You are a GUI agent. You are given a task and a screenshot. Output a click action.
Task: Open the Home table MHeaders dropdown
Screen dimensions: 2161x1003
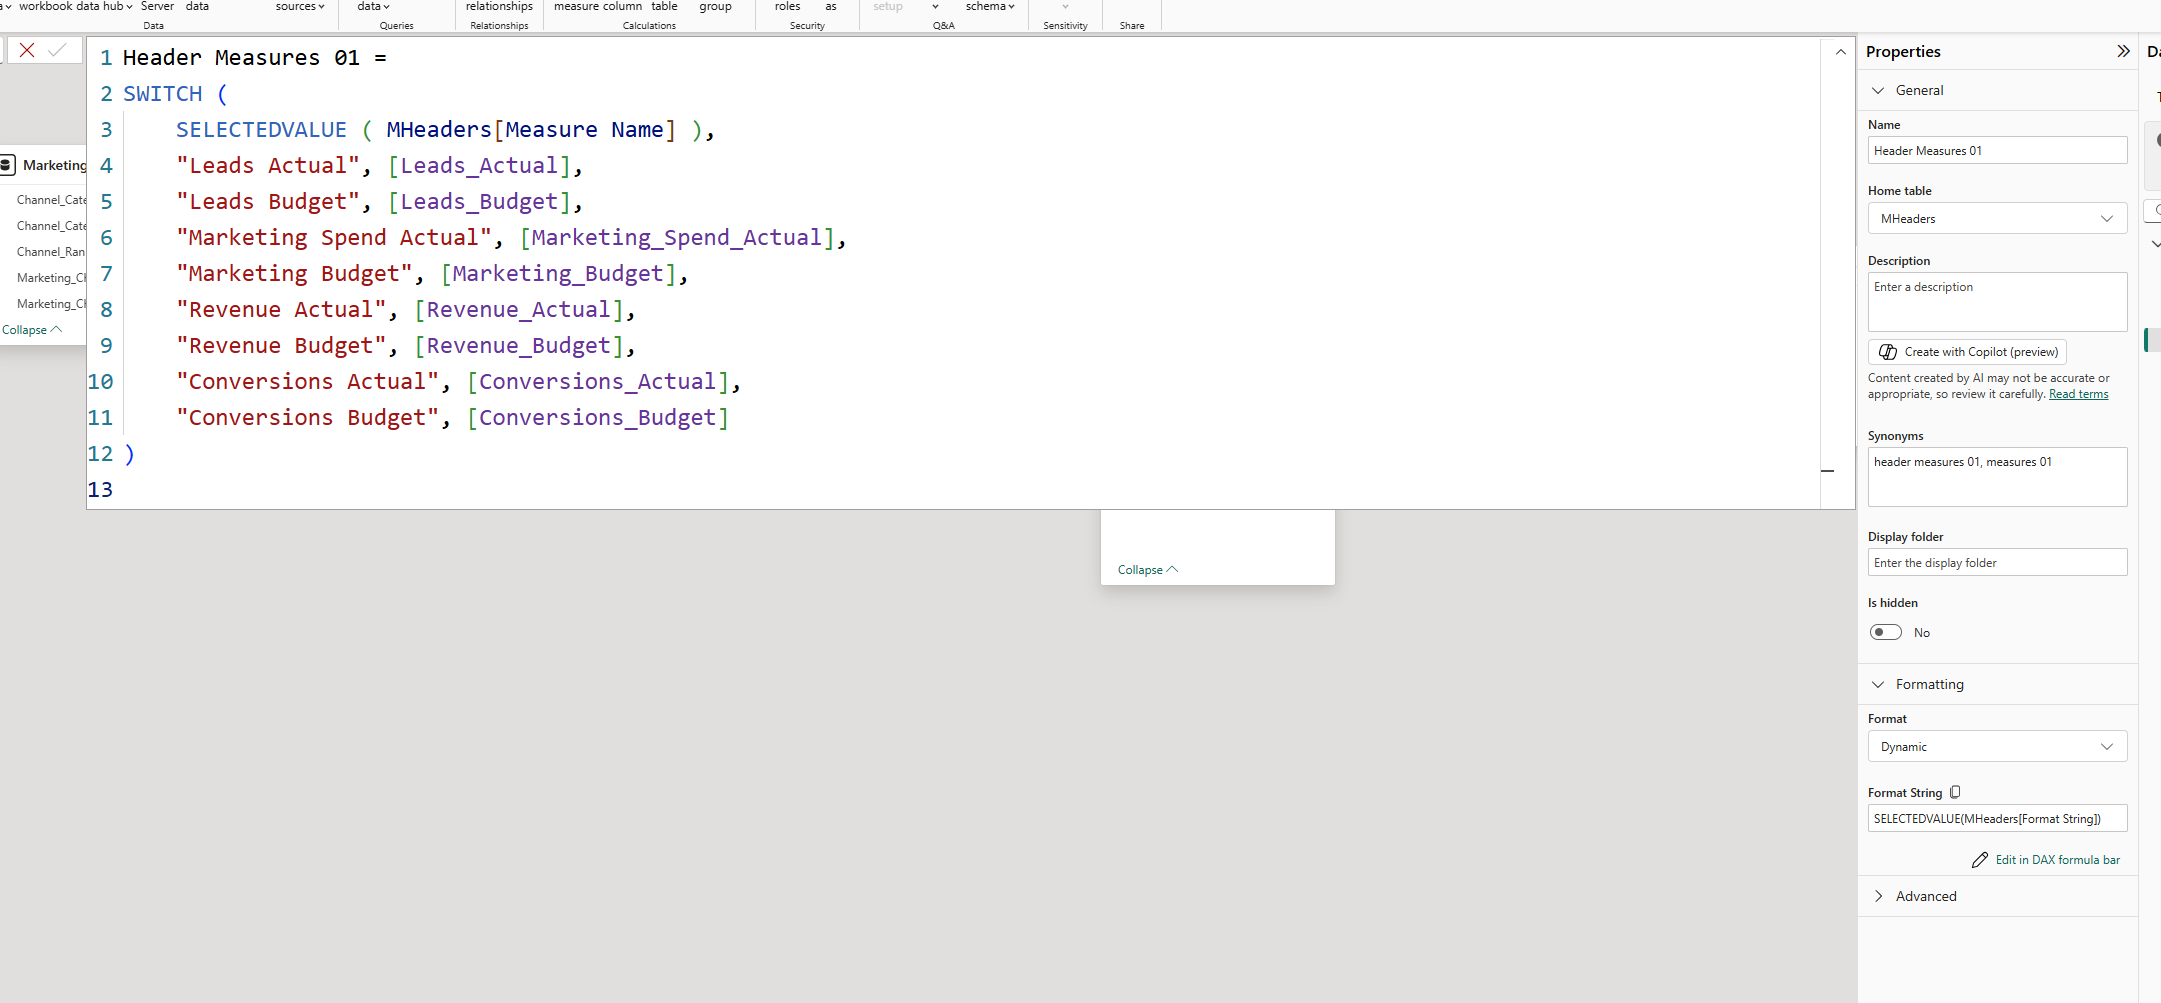(1997, 218)
